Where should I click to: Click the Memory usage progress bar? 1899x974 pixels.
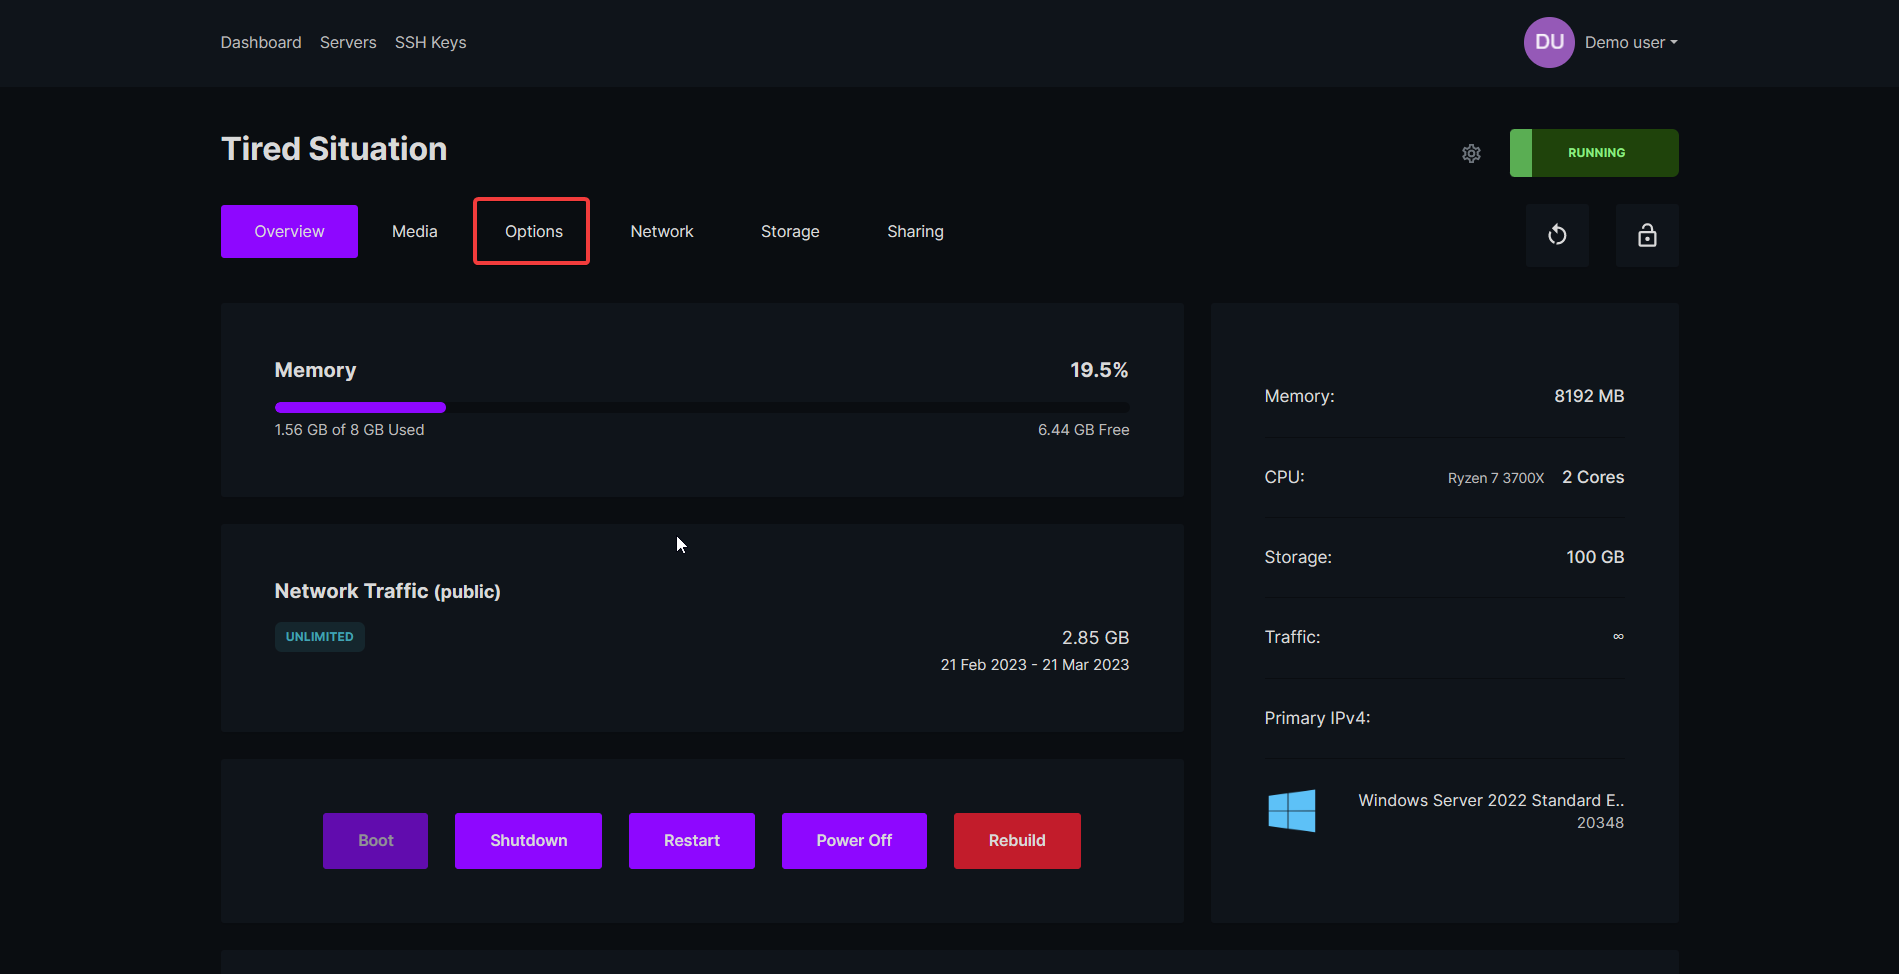701,407
